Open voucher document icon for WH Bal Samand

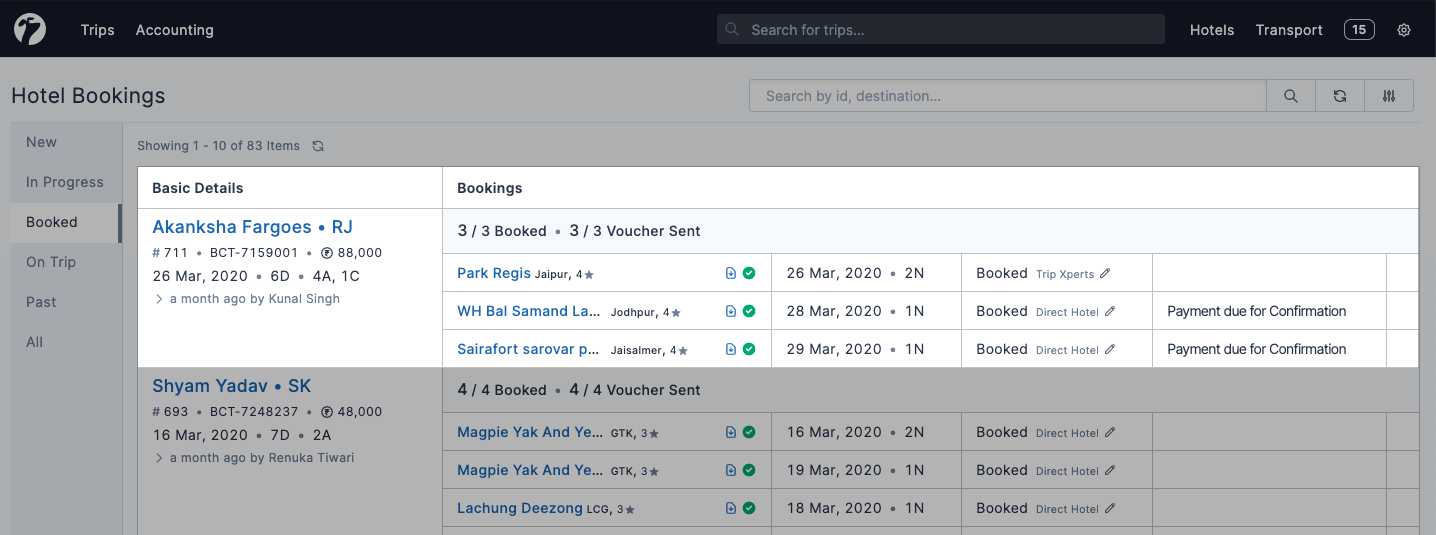click(731, 312)
